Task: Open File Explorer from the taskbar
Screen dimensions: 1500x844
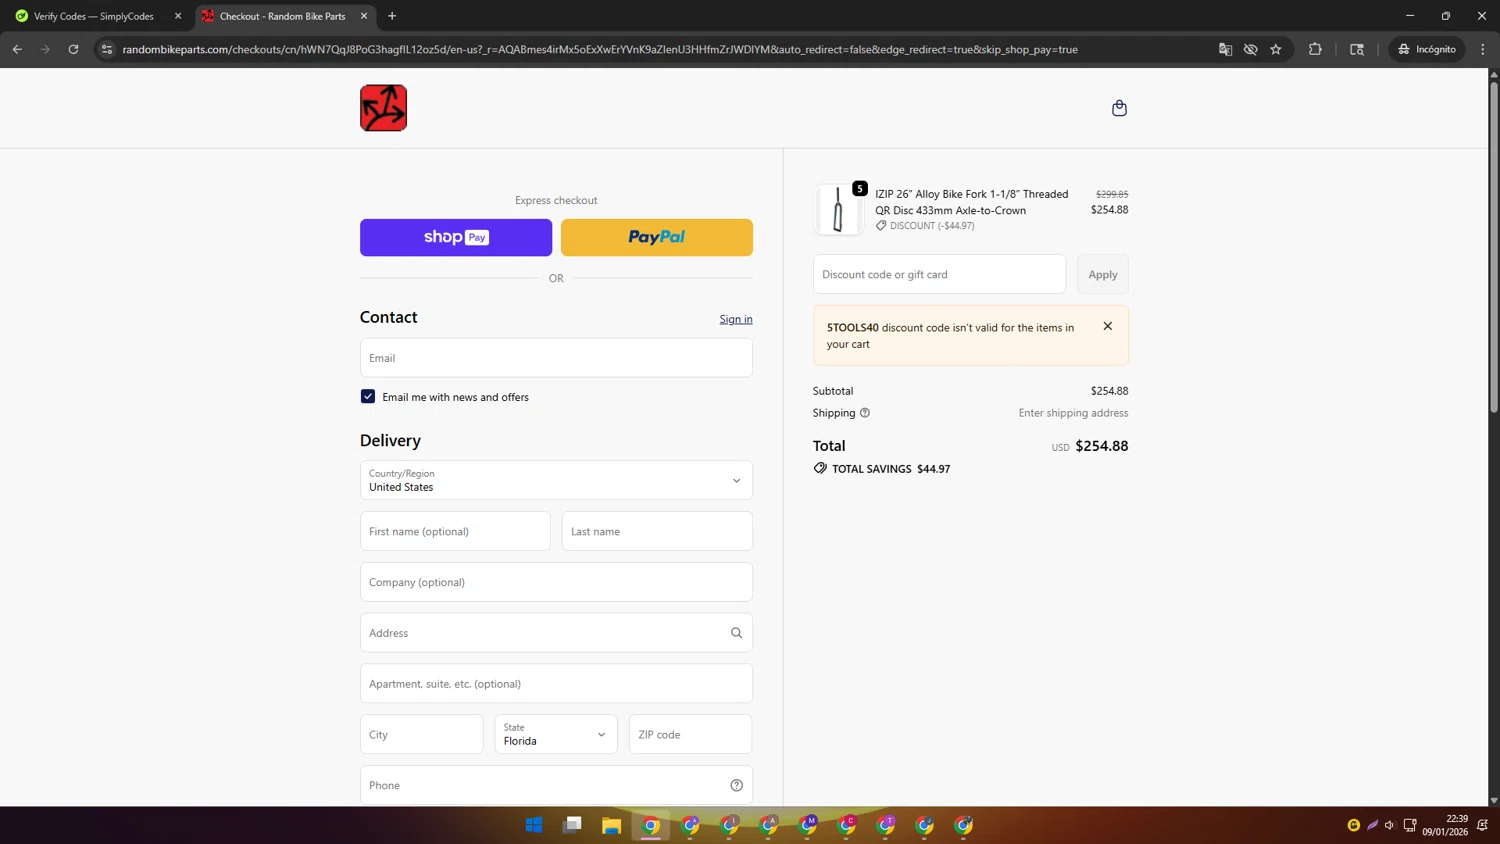Action: click(x=611, y=825)
